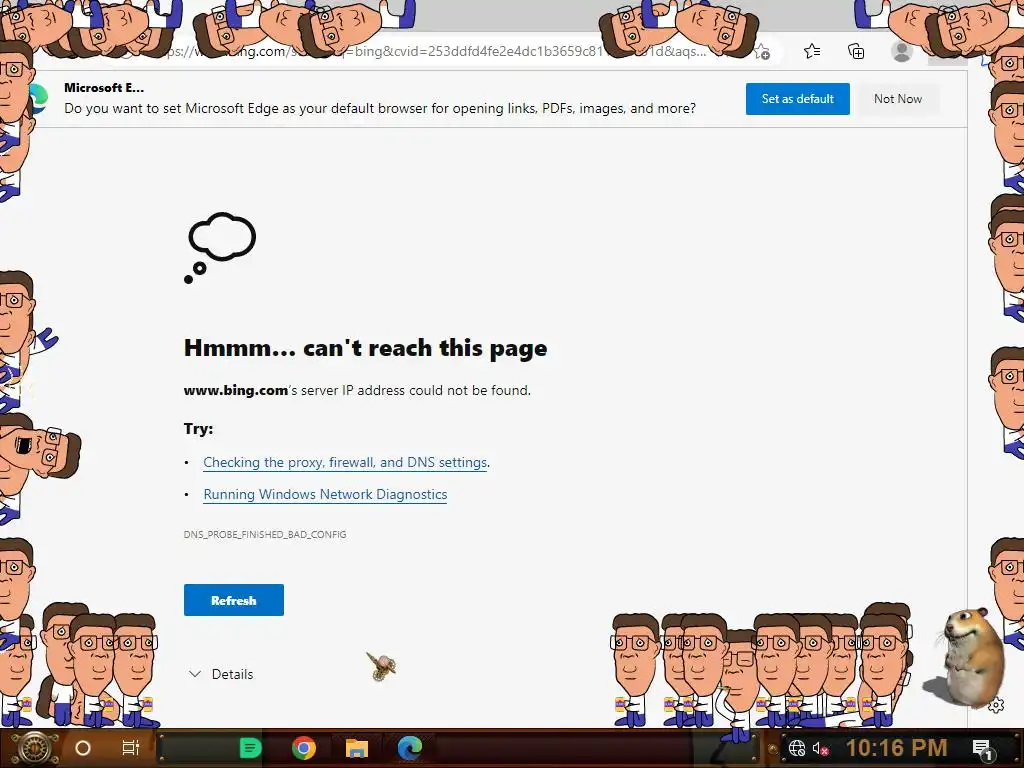Viewport: 1024px width, 768px height.
Task: Open the Action Center notifications icon
Action: pyautogui.click(x=982, y=748)
